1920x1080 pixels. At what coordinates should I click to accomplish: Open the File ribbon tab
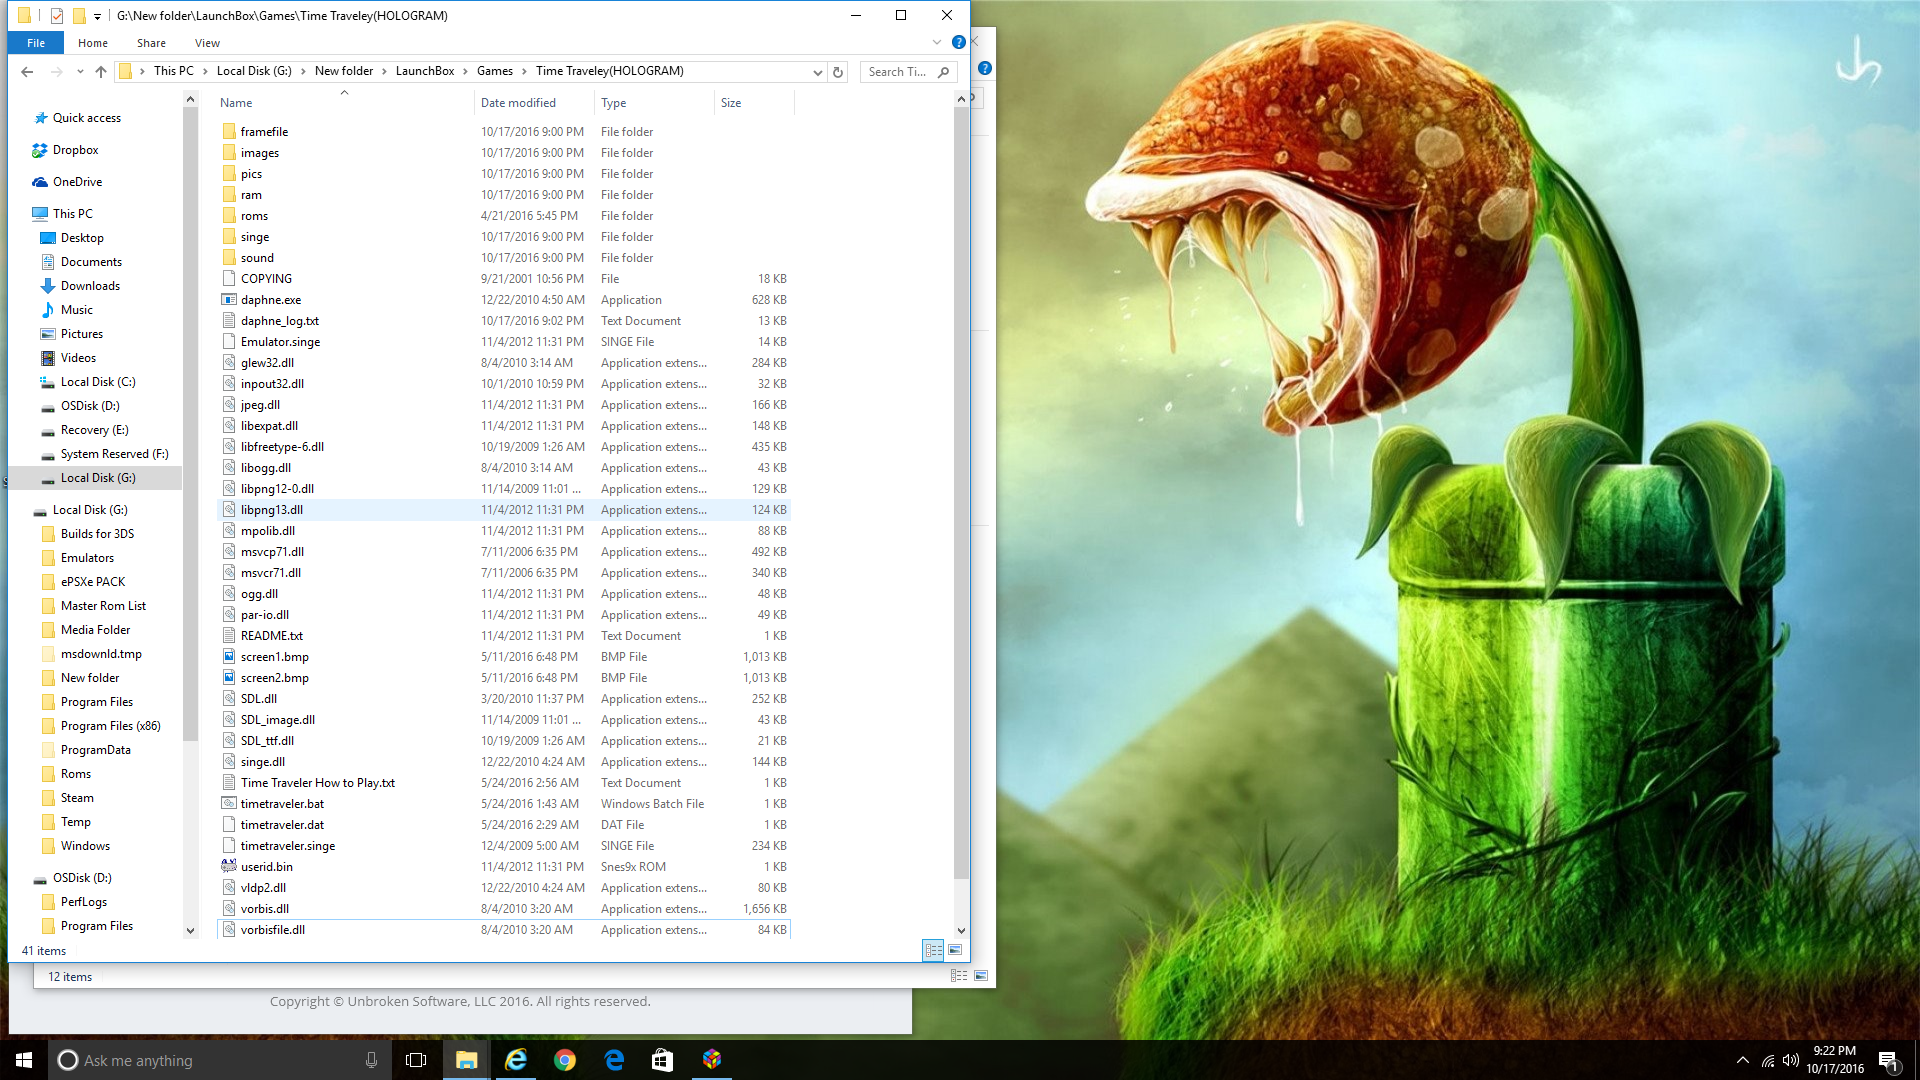click(x=36, y=43)
